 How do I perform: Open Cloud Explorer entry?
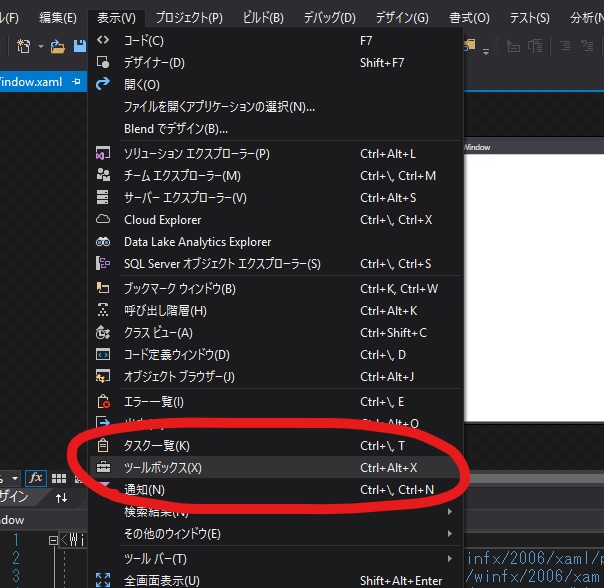pos(275,220)
